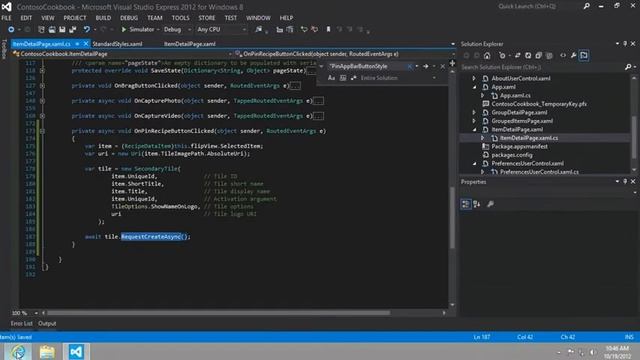Toggle Match Case (Aa) in find box

click(331, 78)
